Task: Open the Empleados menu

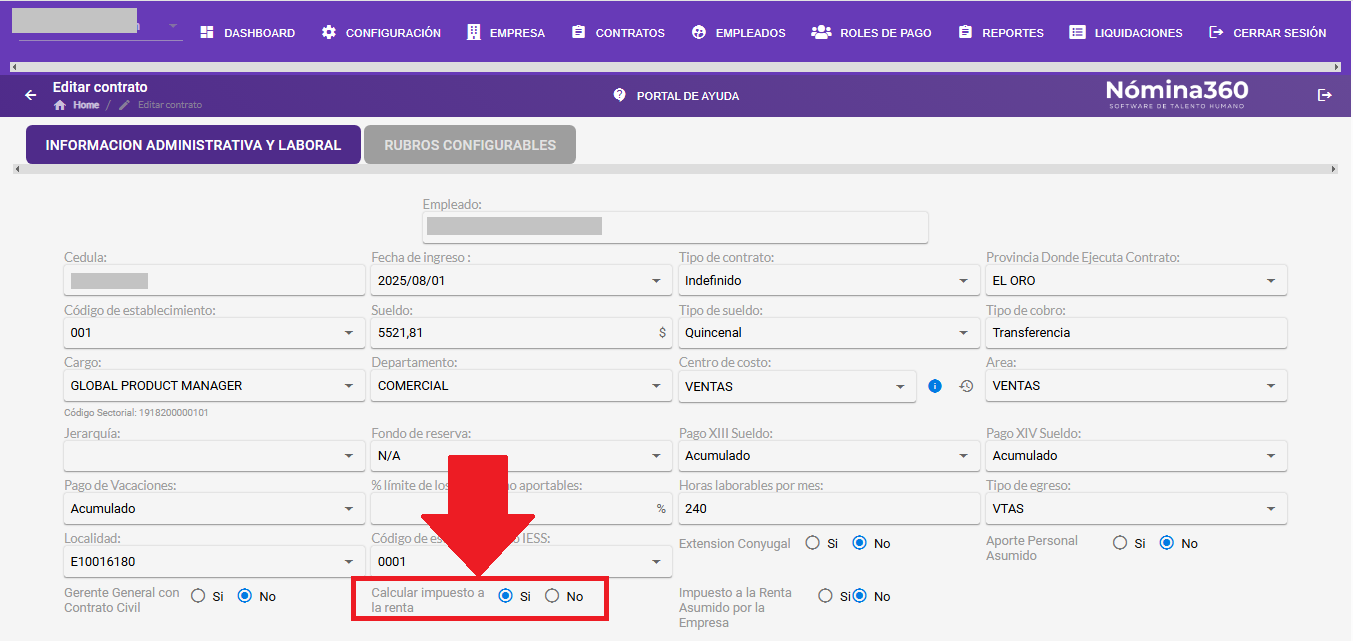Action: click(x=738, y=33)
